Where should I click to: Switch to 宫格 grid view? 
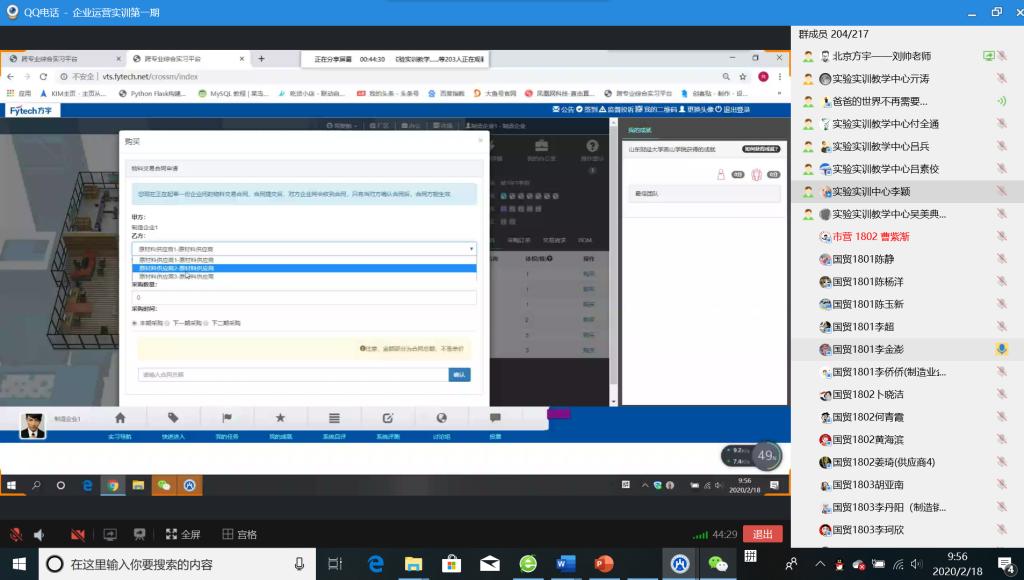239,535
